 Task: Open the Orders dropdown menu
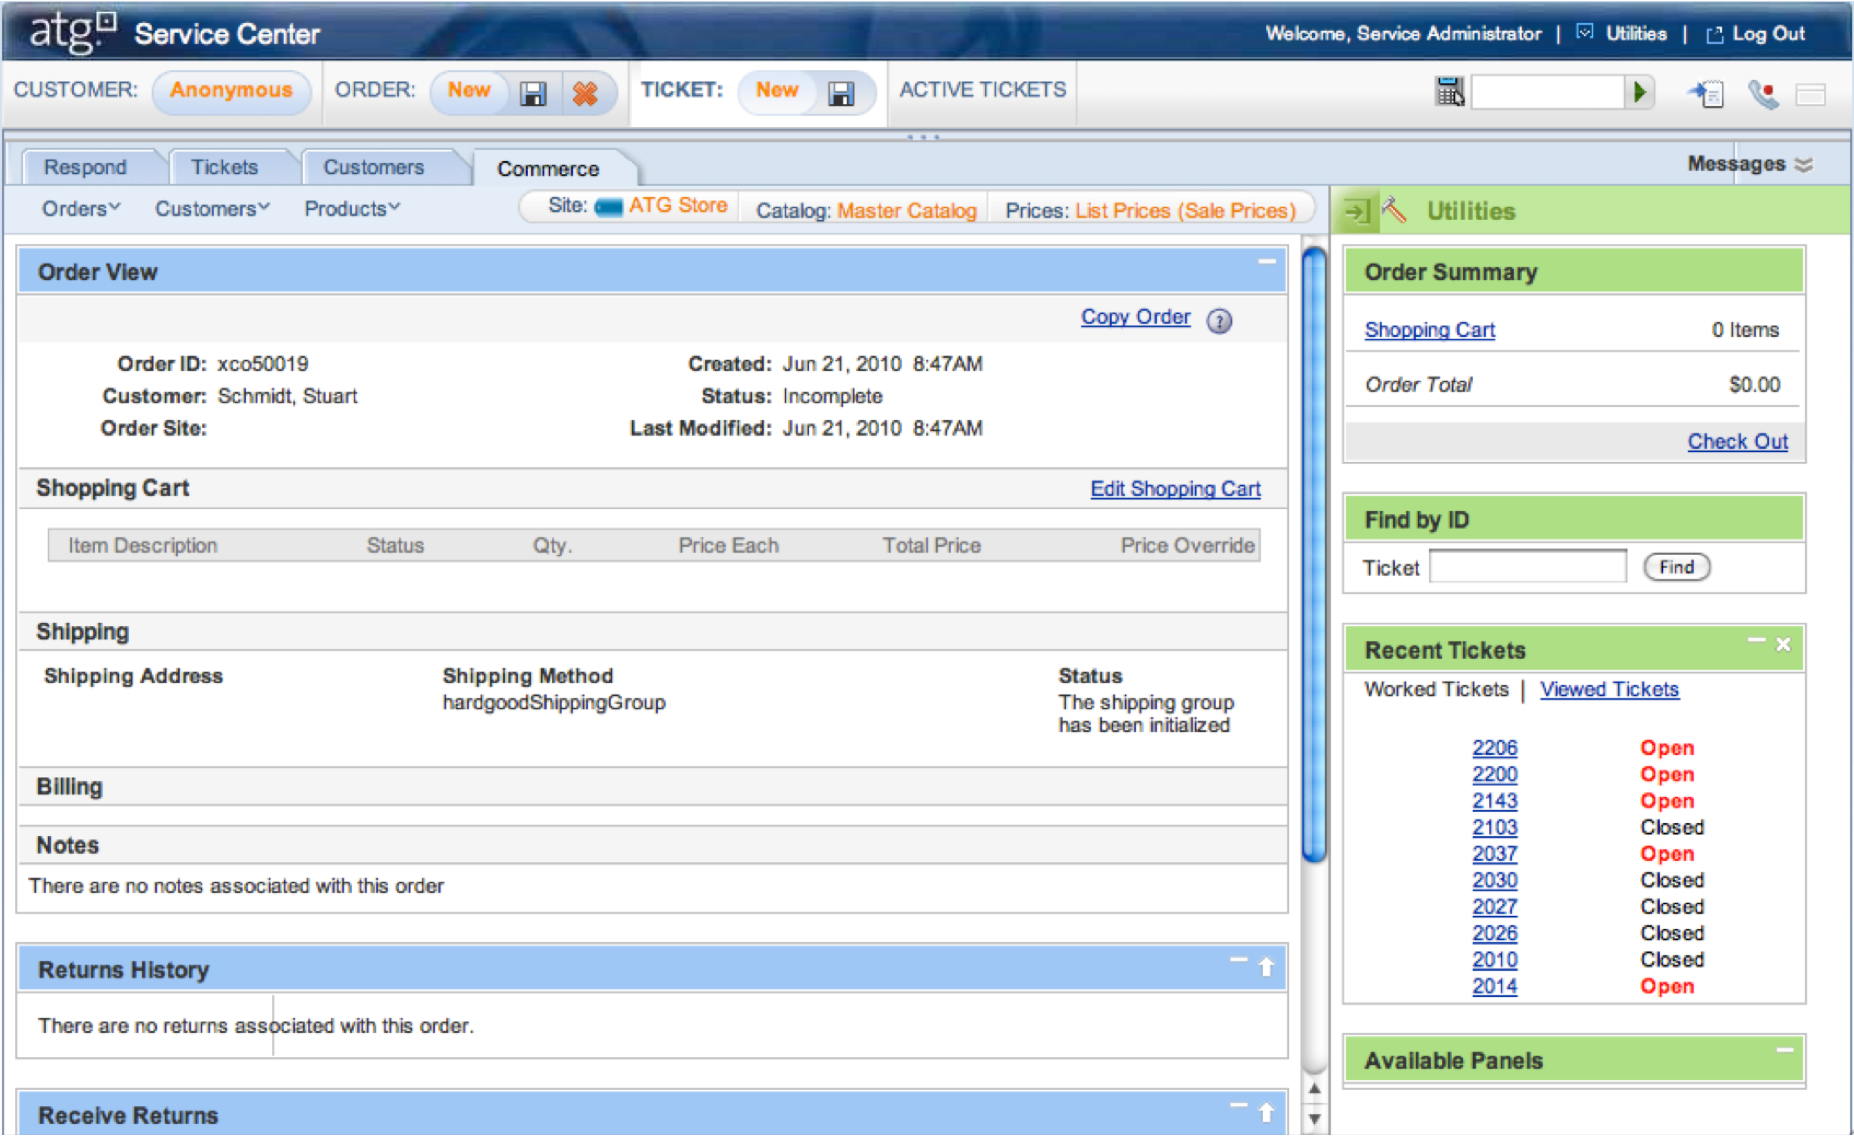click(81, 208)
